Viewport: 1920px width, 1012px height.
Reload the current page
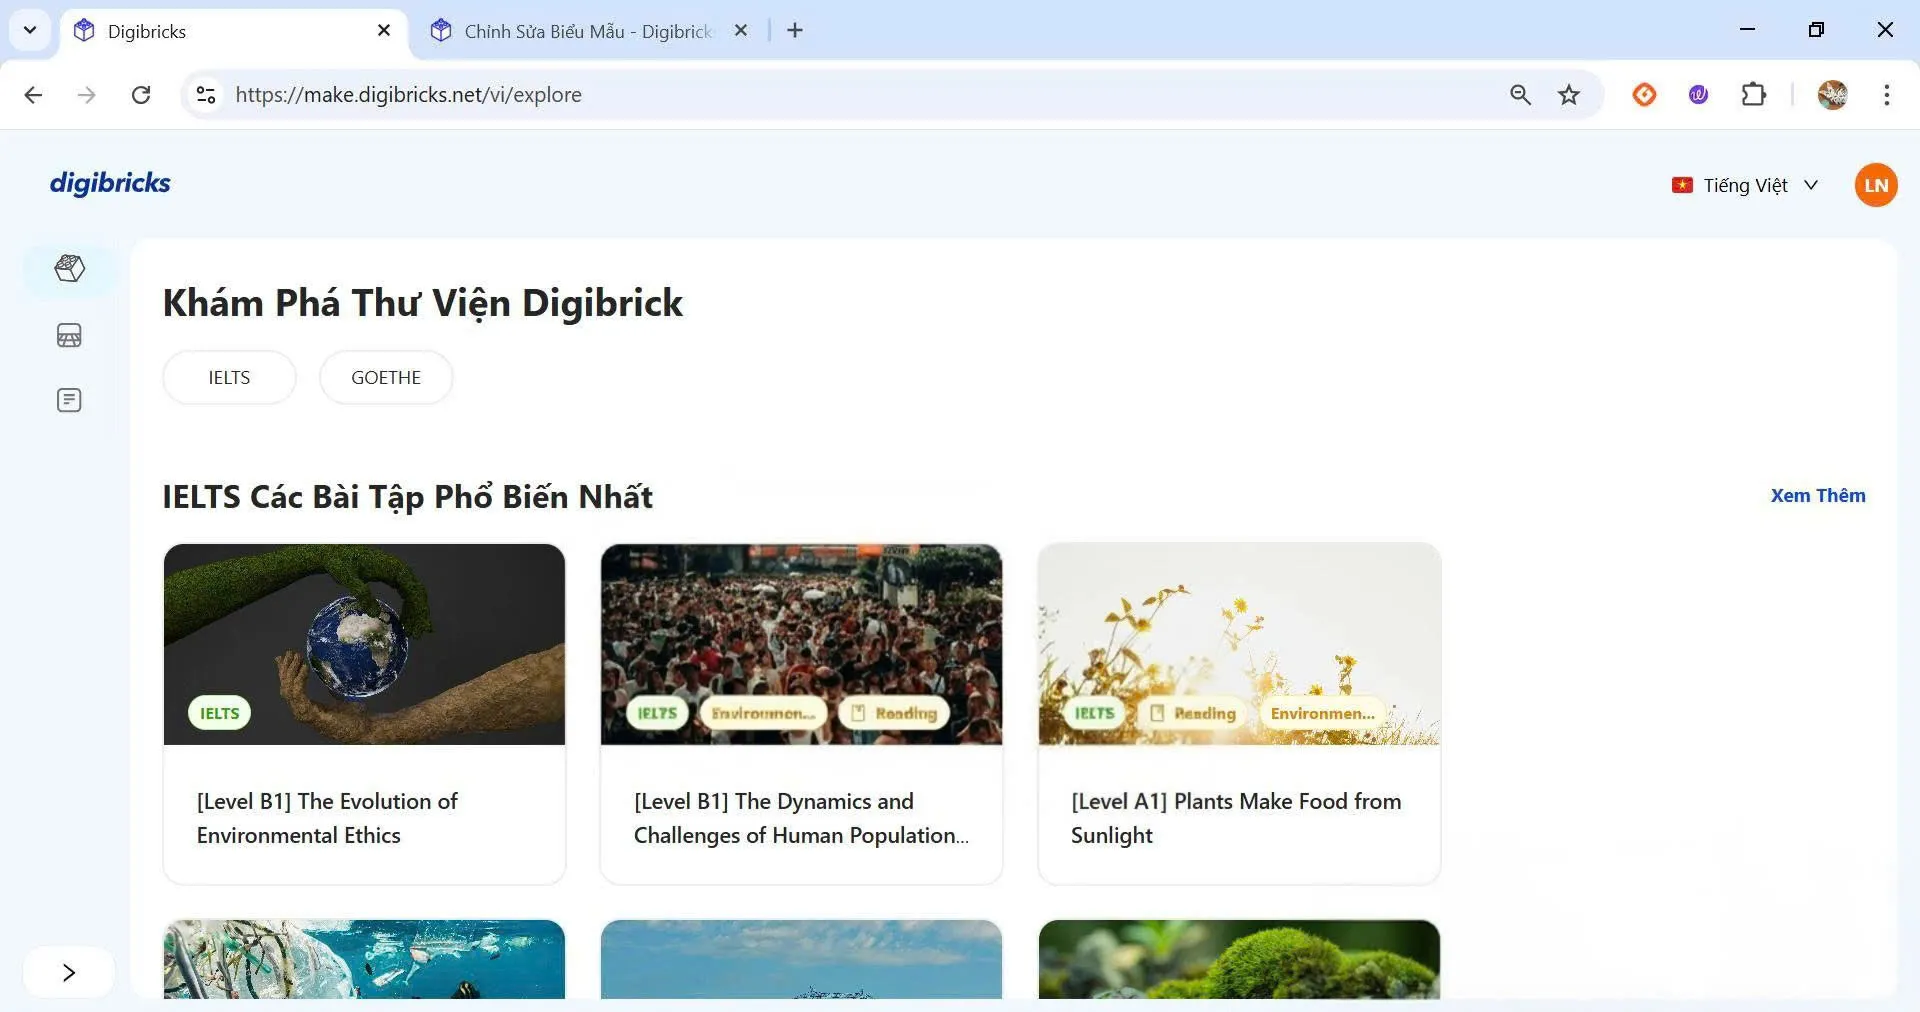[x=141, y=95]
